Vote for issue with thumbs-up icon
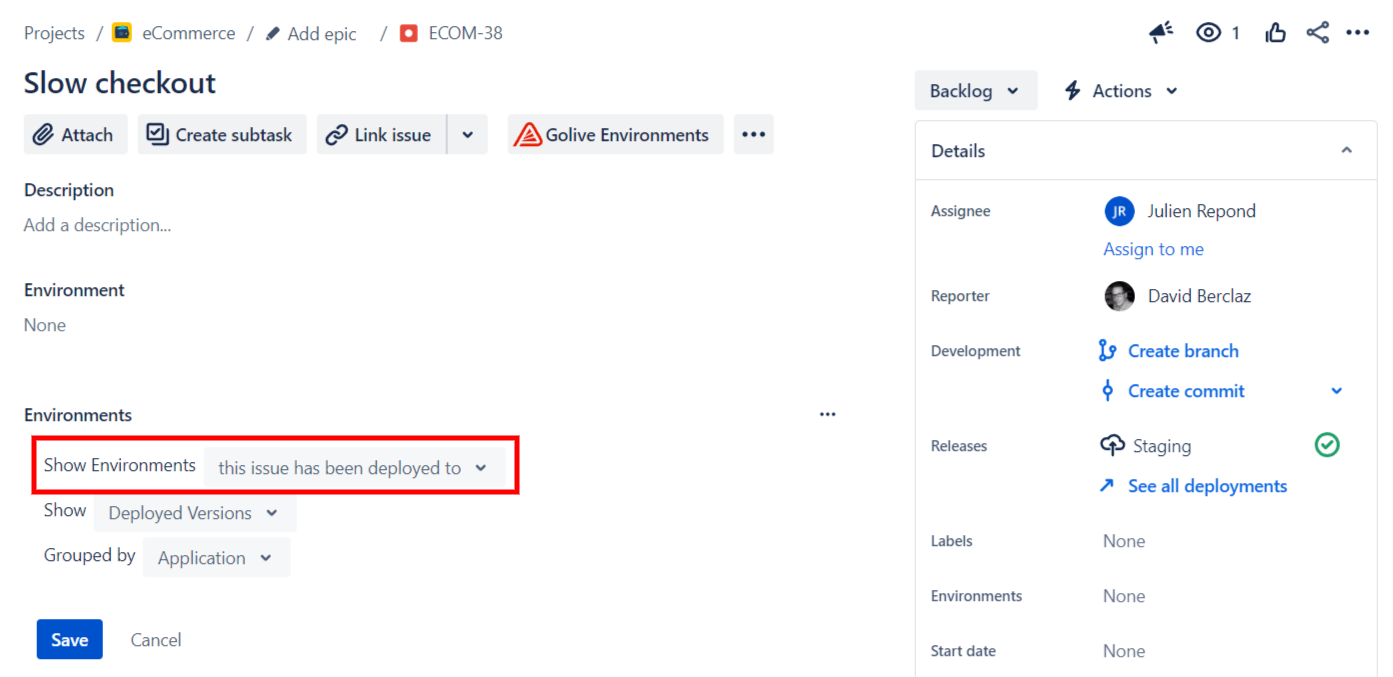 pyautogui.click(x=1275, y=33)
